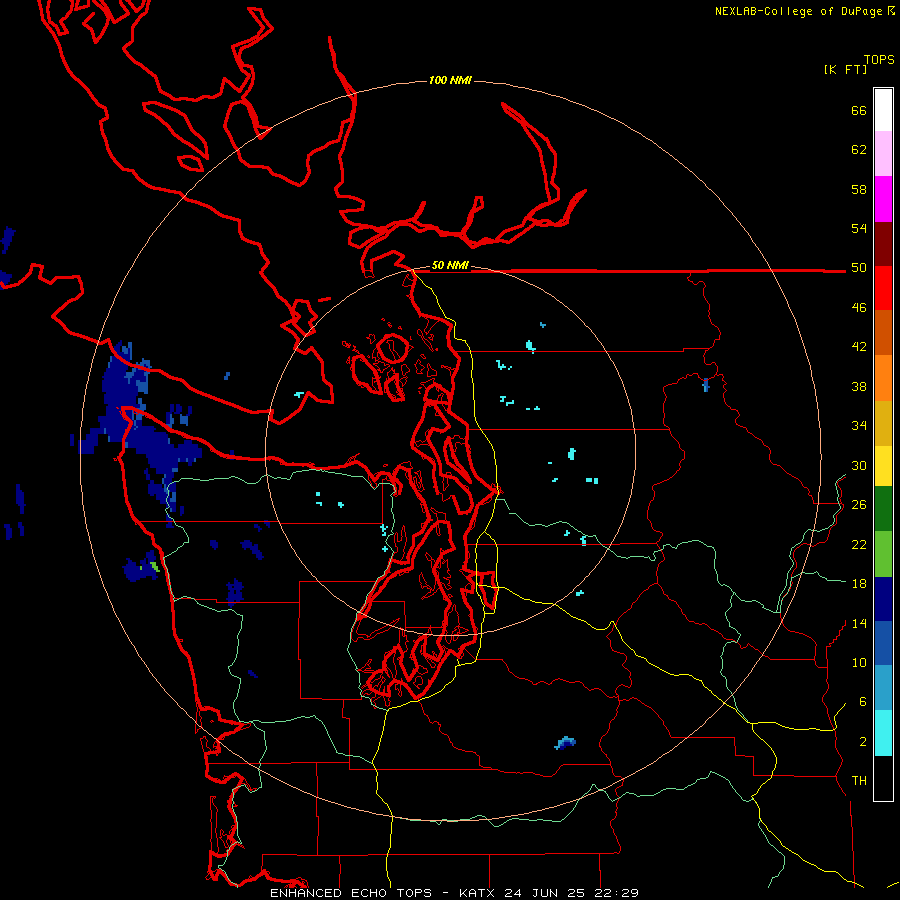Screen dimensions: 900x900
Task: Click the 38 scale value
Action: coord(859,386)
